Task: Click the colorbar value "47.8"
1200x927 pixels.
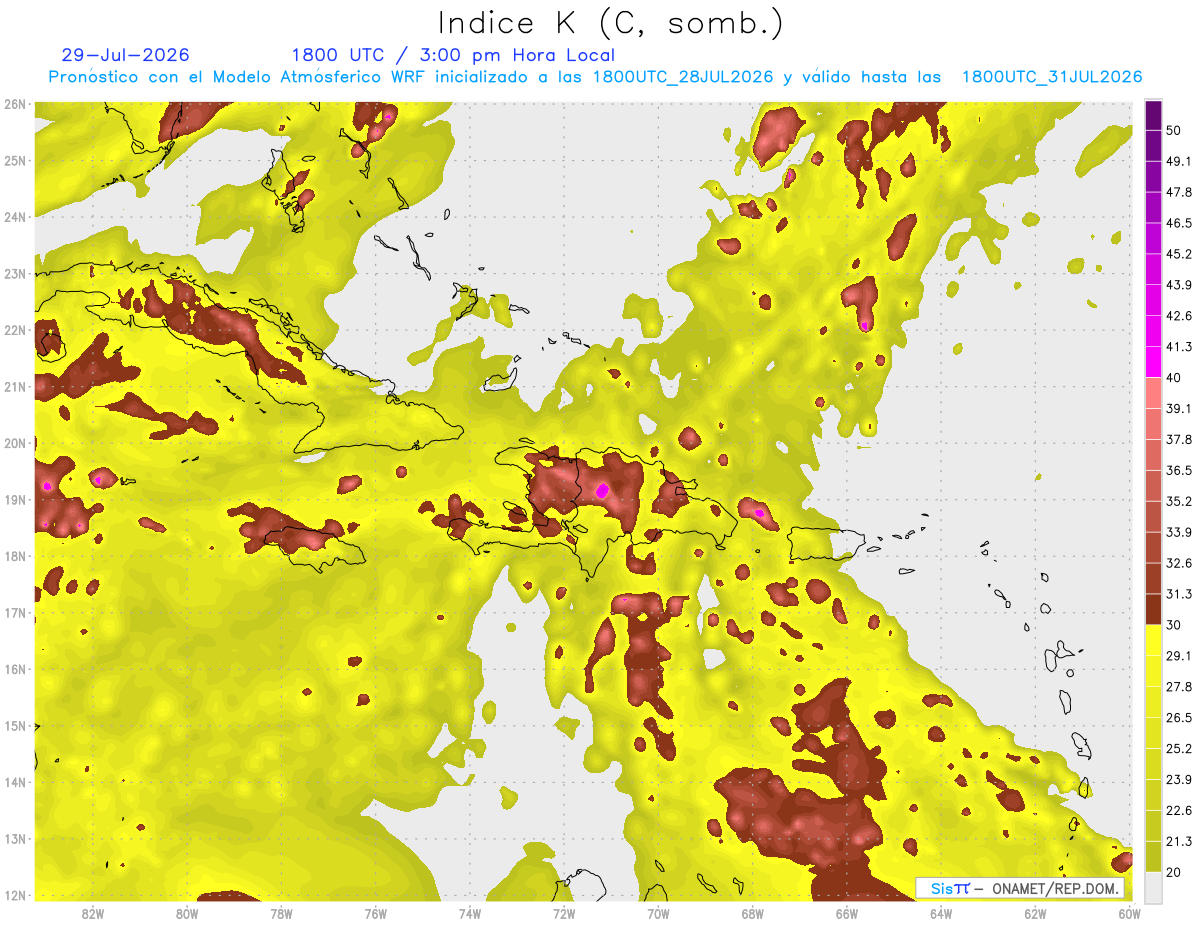Action: pos(1179,192)
